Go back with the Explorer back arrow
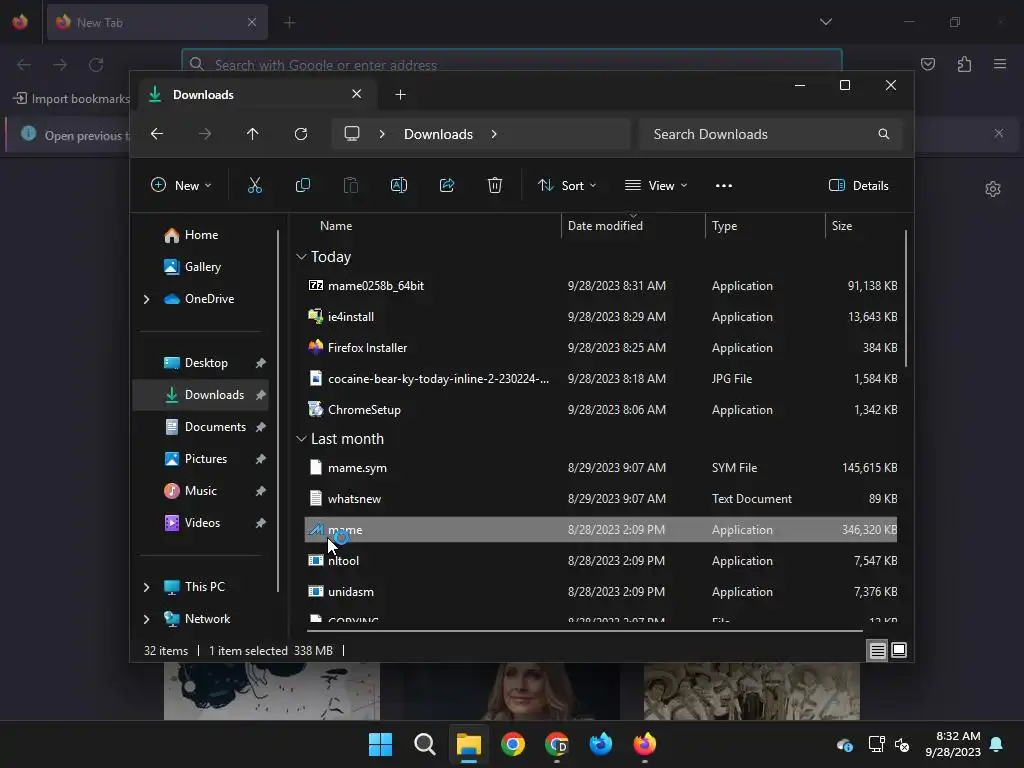The width and height of the screenshot is (1024, 768). point(157,134)
